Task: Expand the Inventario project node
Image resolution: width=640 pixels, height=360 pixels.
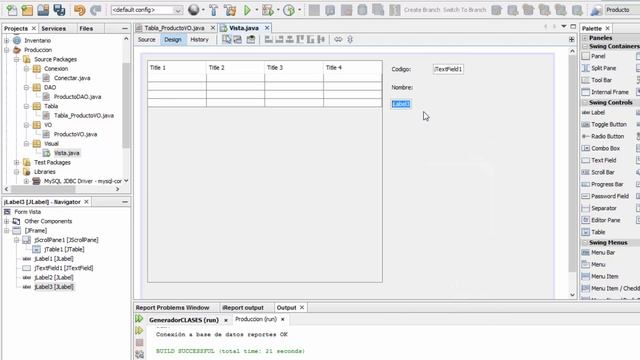Action: coord(7,40)
